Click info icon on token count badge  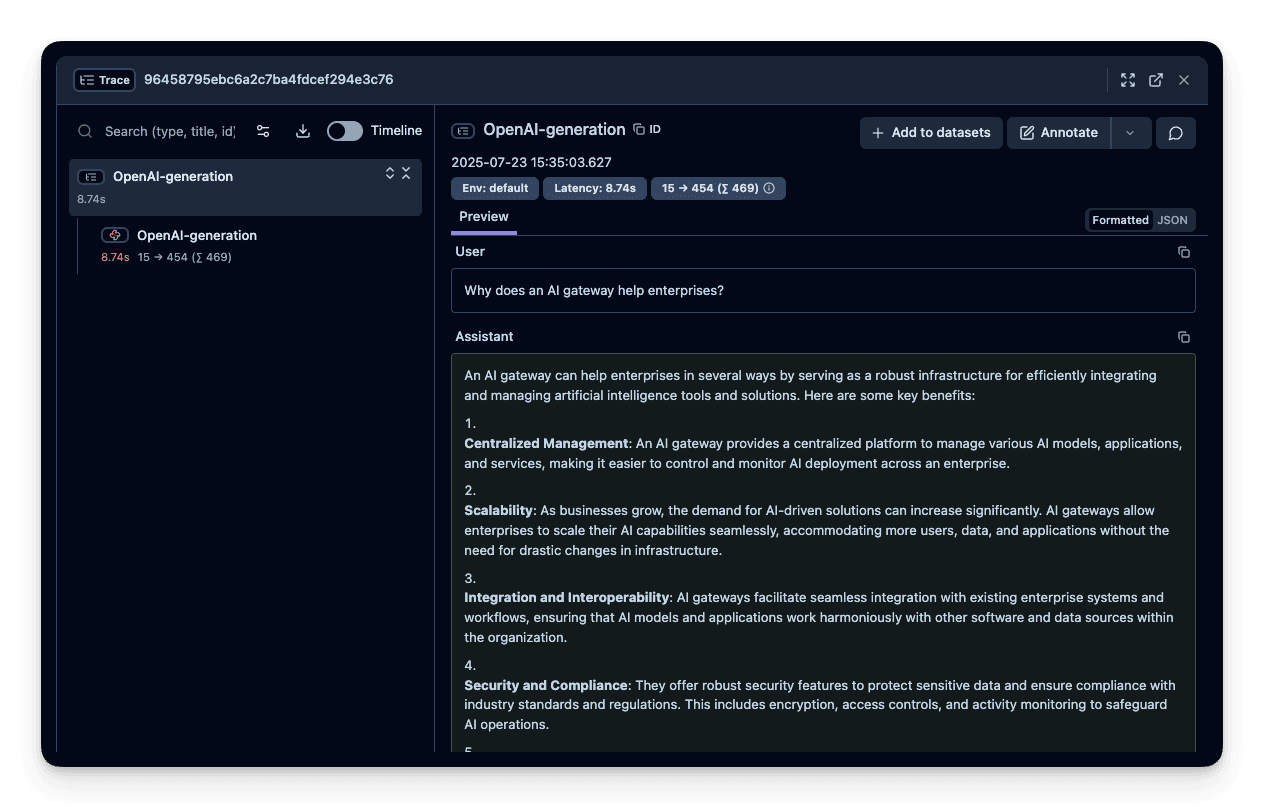pos(769,188)
